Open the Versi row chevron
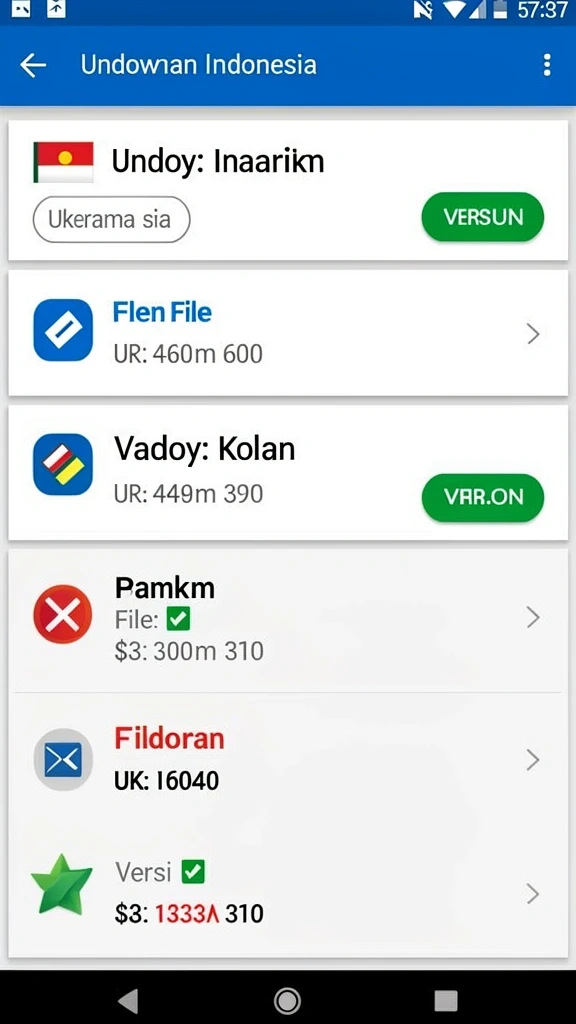The width and height of the screenshot is (576, 1024). click(533, 894)
